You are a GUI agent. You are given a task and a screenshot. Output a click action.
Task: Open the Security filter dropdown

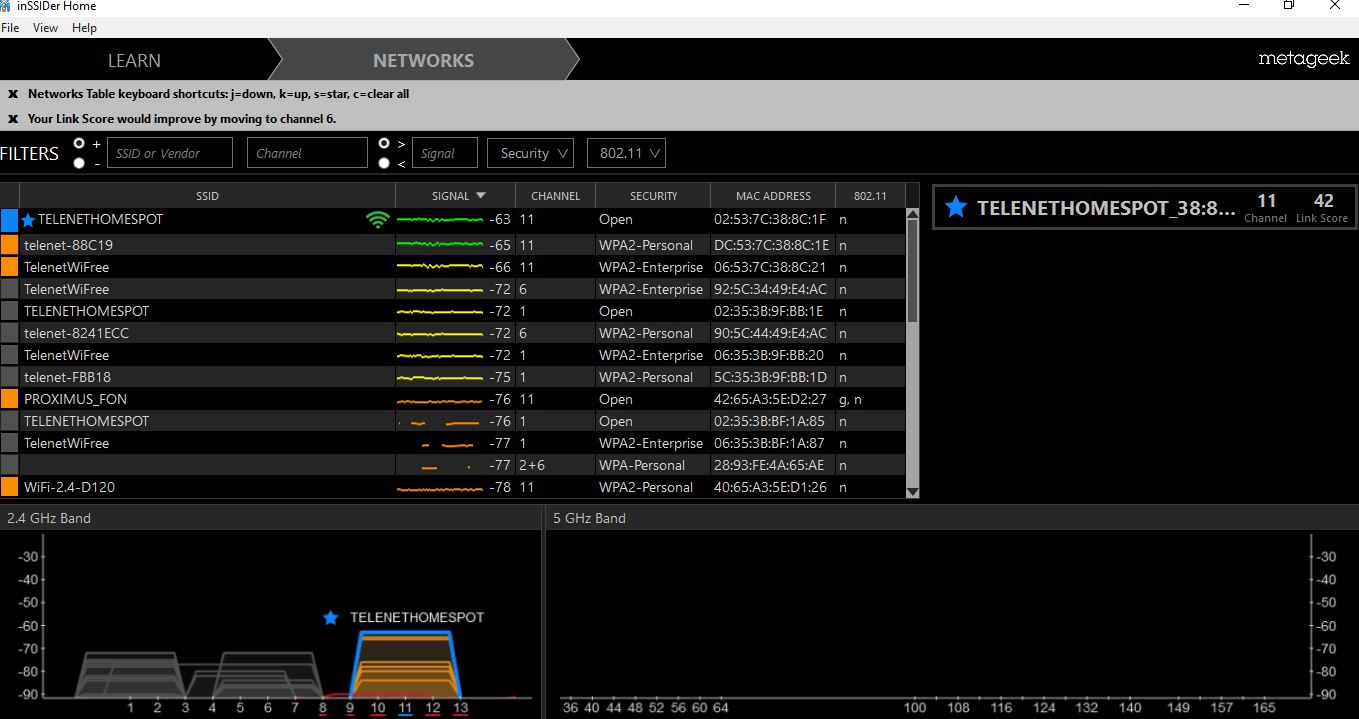[x=530, y=153]
